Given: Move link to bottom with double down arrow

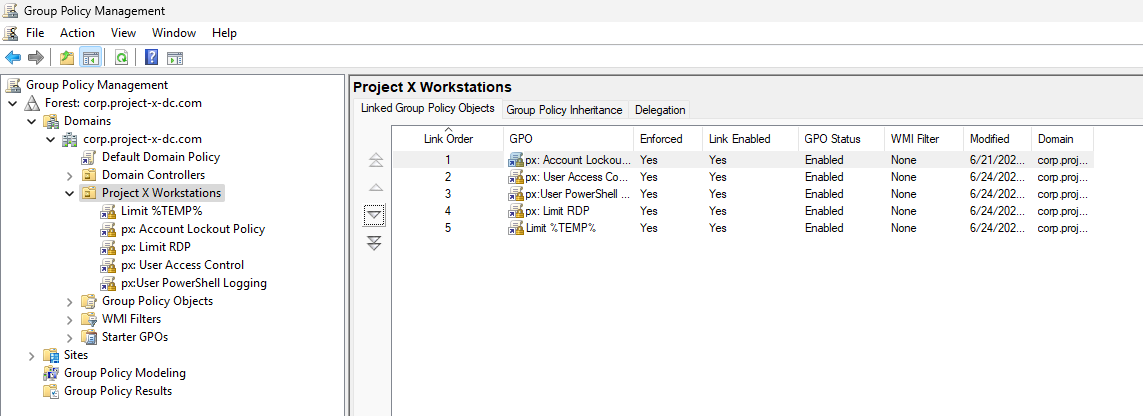Looking at the screenshot, I should [x=375, y=243].
